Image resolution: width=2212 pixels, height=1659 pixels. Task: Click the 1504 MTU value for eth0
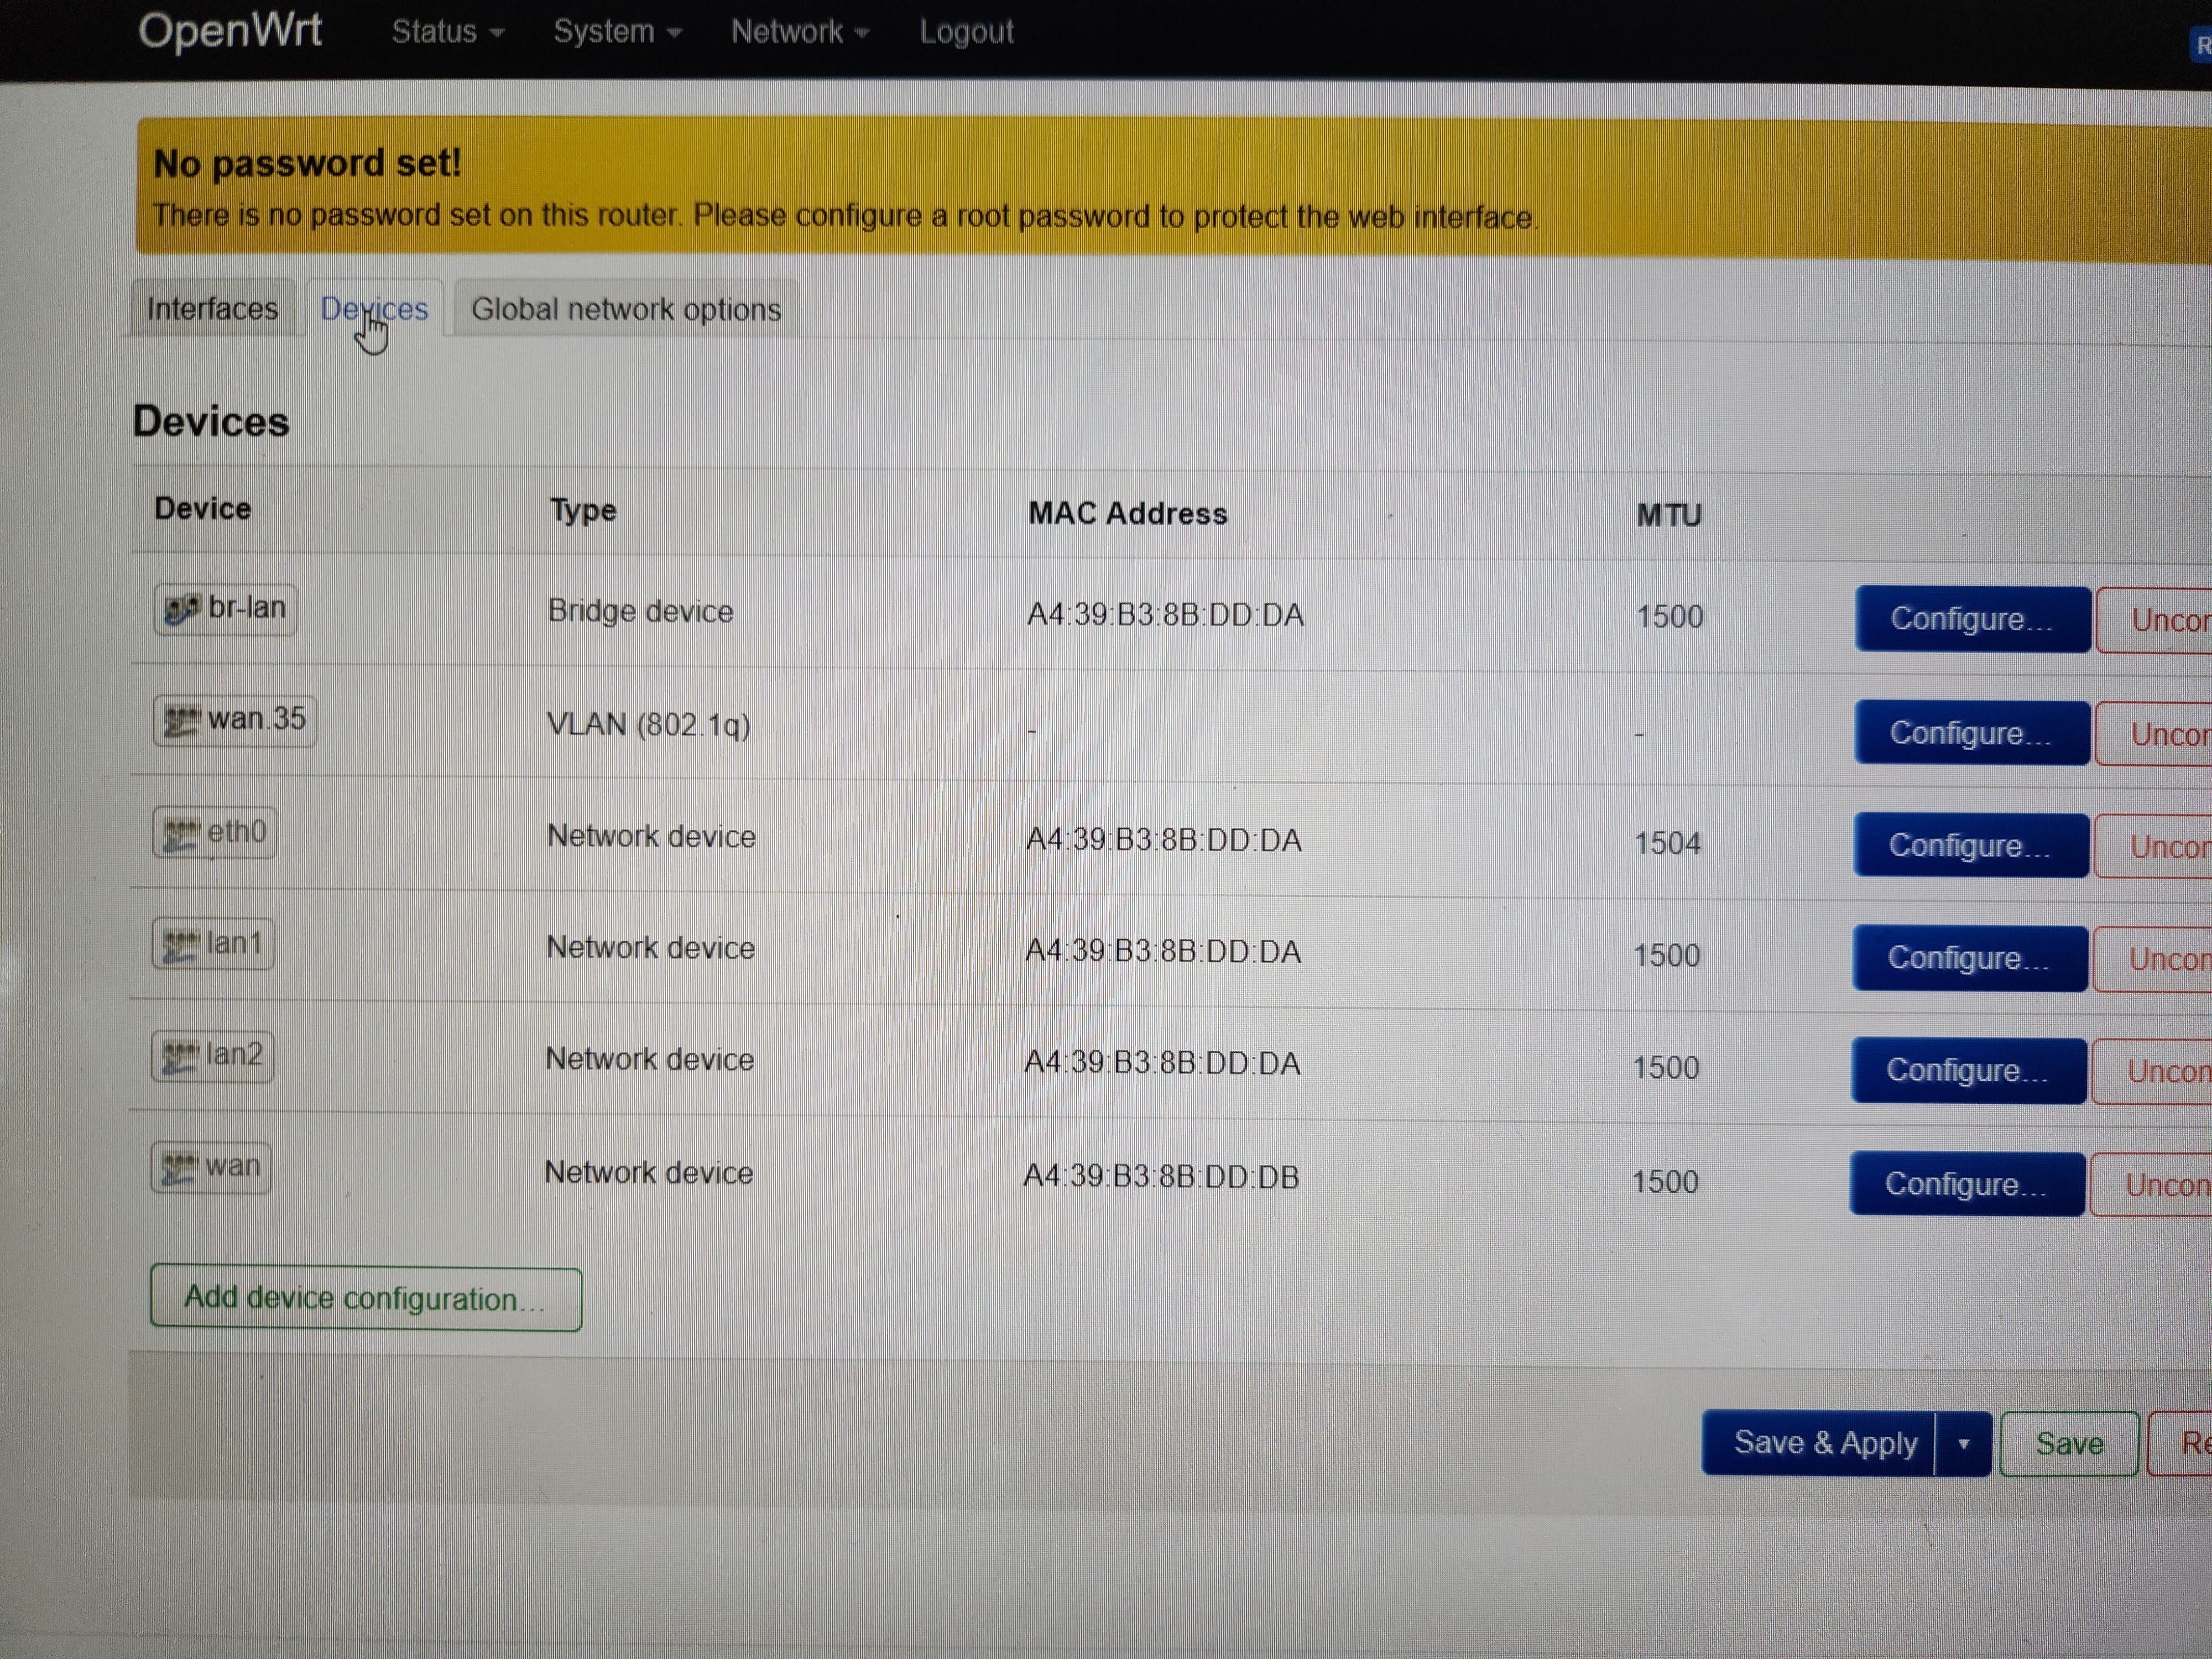tap(1667, 843)
